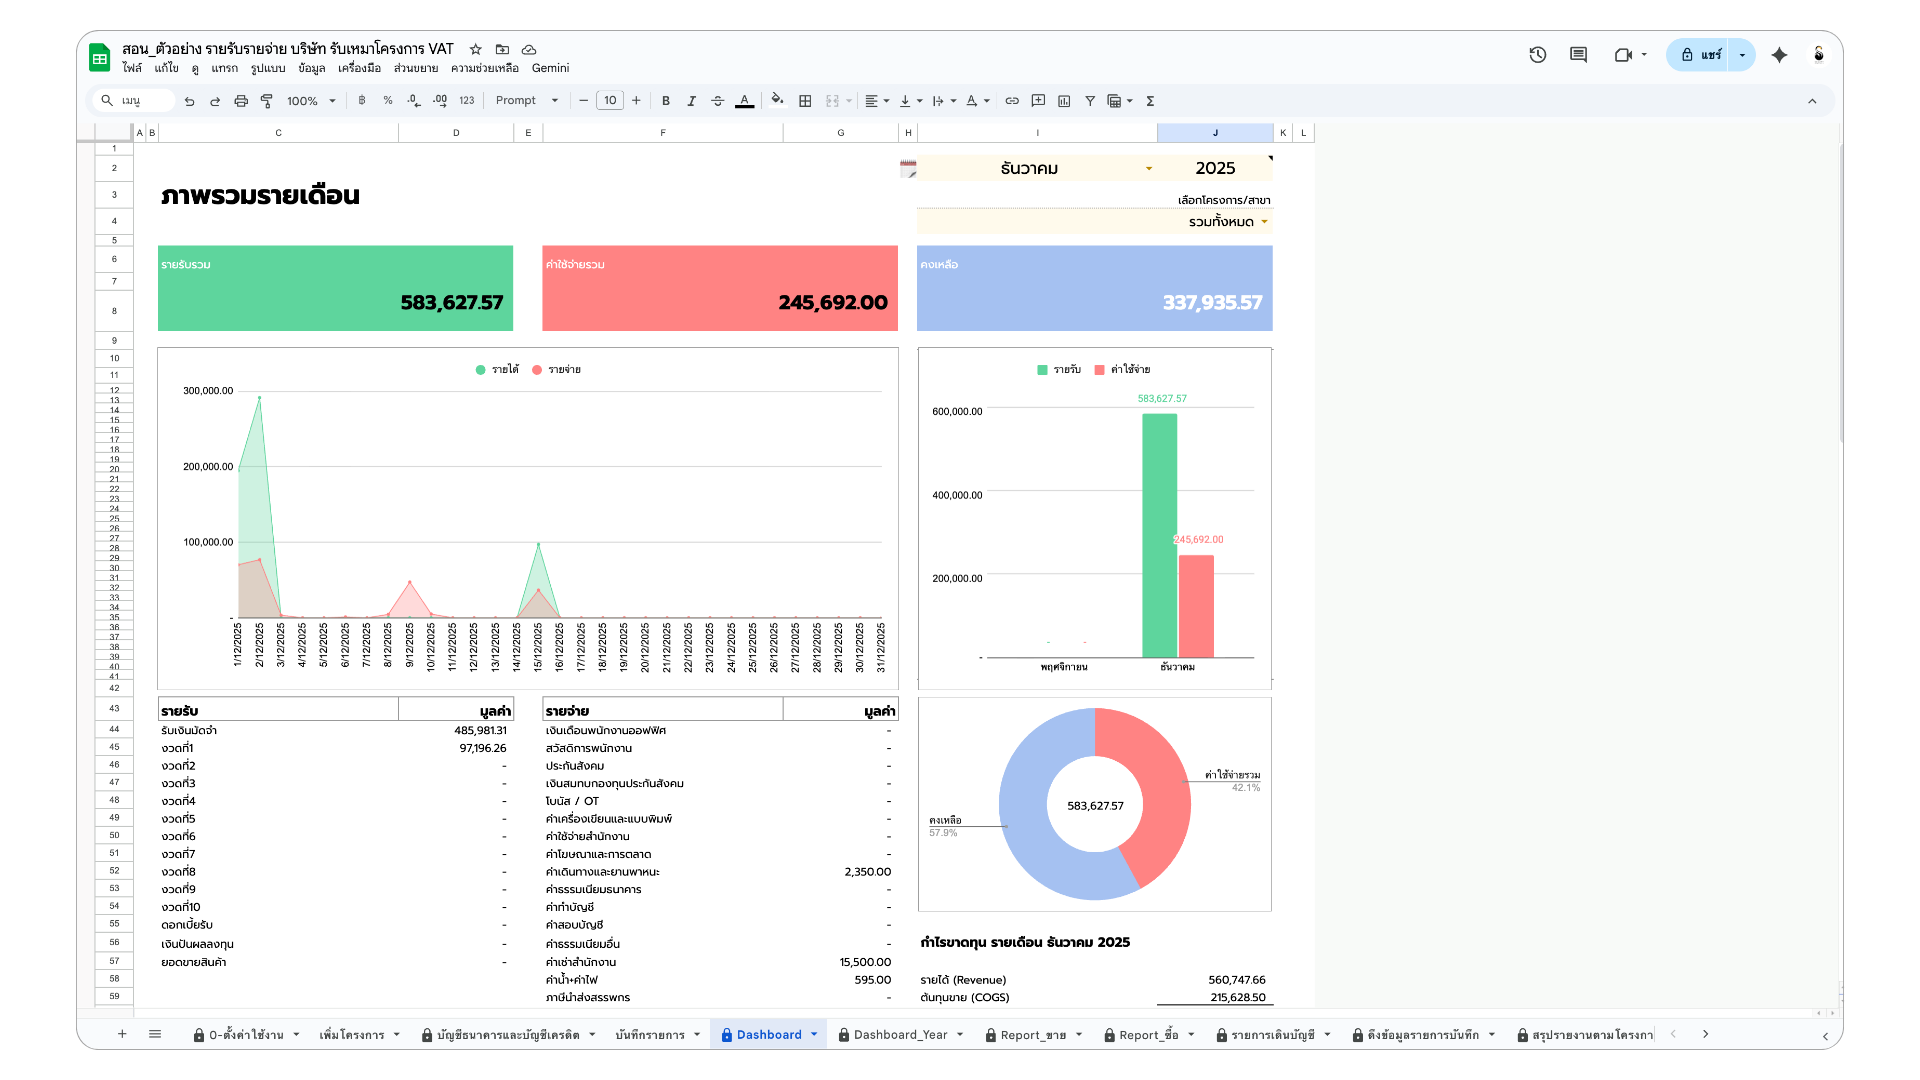Open text rotation dropdown
This screenshot has width=1920, height=1080.
pos(977,101)
